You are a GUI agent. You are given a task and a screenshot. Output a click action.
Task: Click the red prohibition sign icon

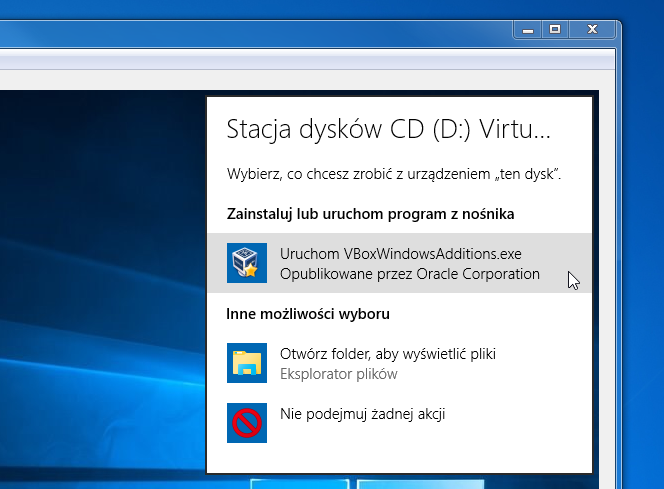pyautogui.click(x=247, y=423)
